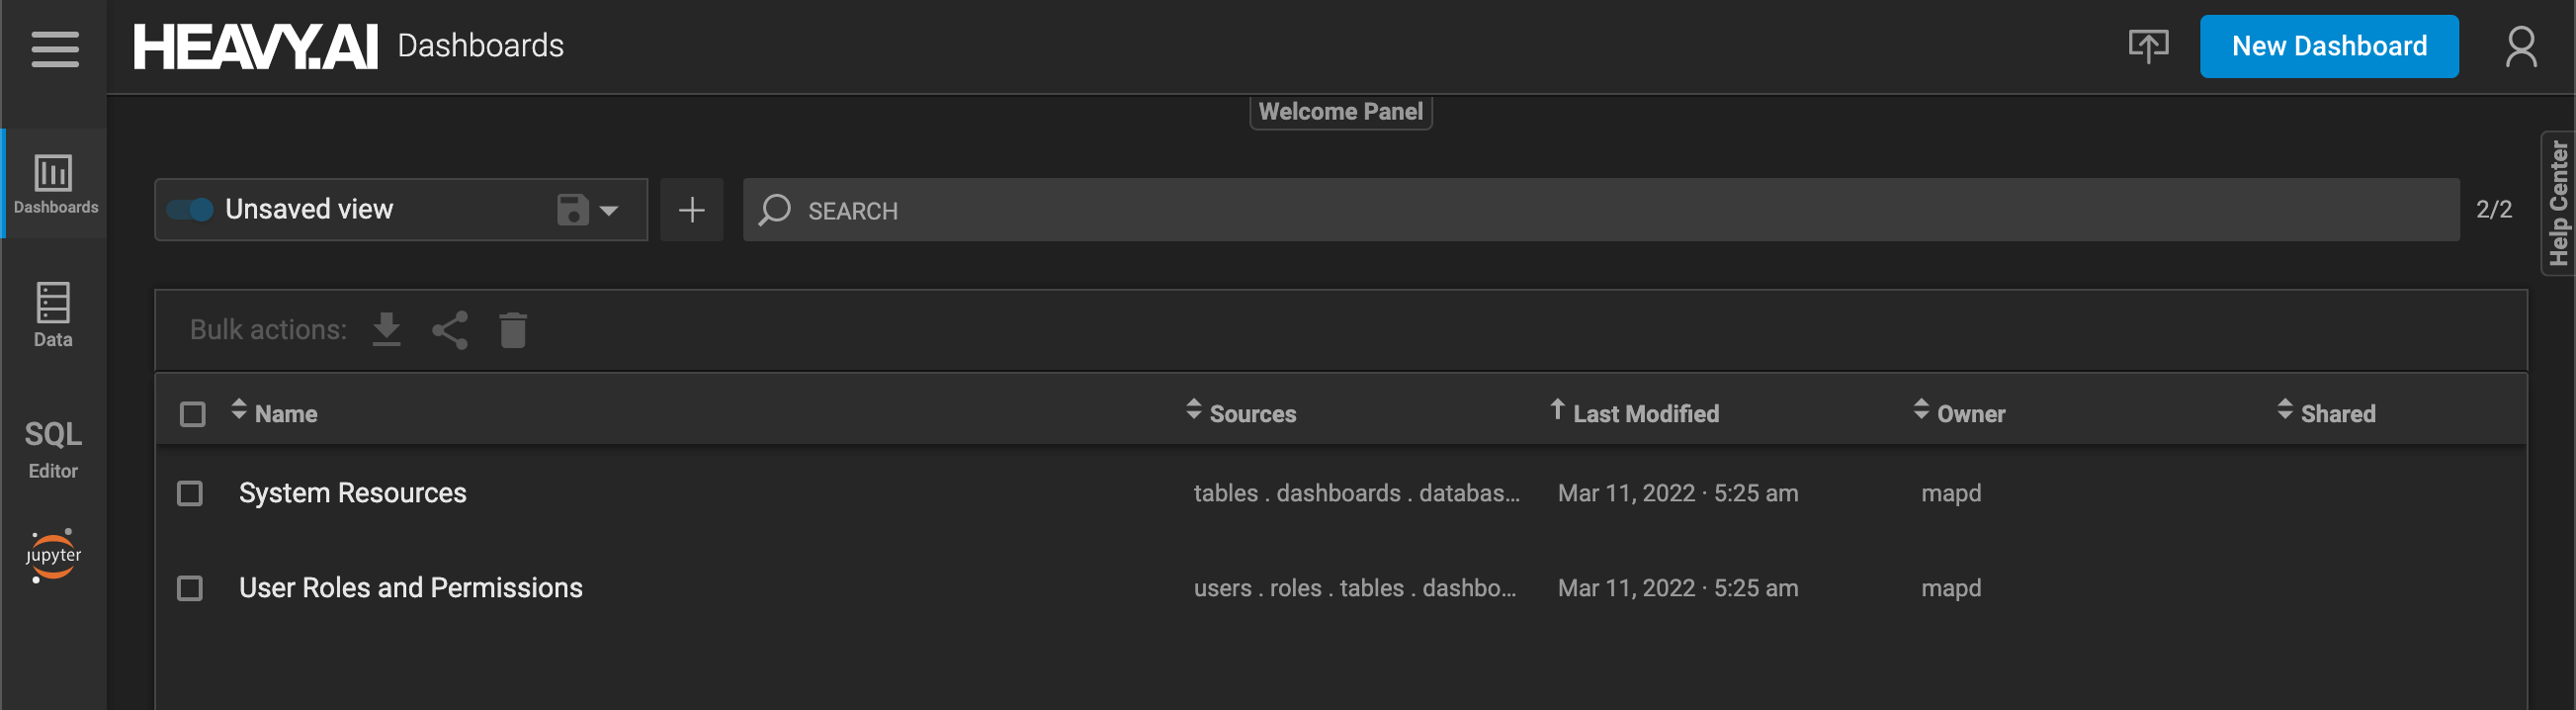
Task: Sort by Last Modified column
Action: pyautogui.click(x=1644, y=414)
